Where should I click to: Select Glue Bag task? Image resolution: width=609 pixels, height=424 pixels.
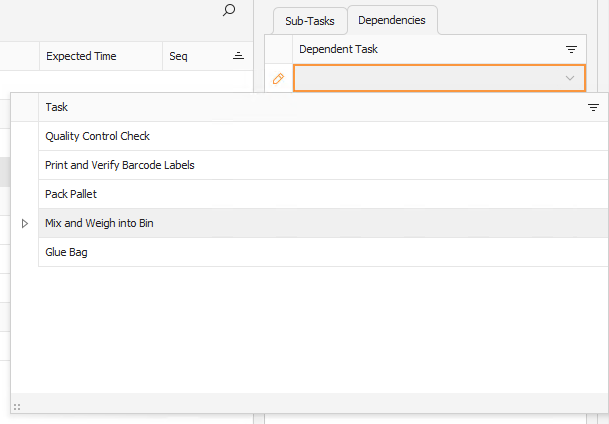[323, 252]
